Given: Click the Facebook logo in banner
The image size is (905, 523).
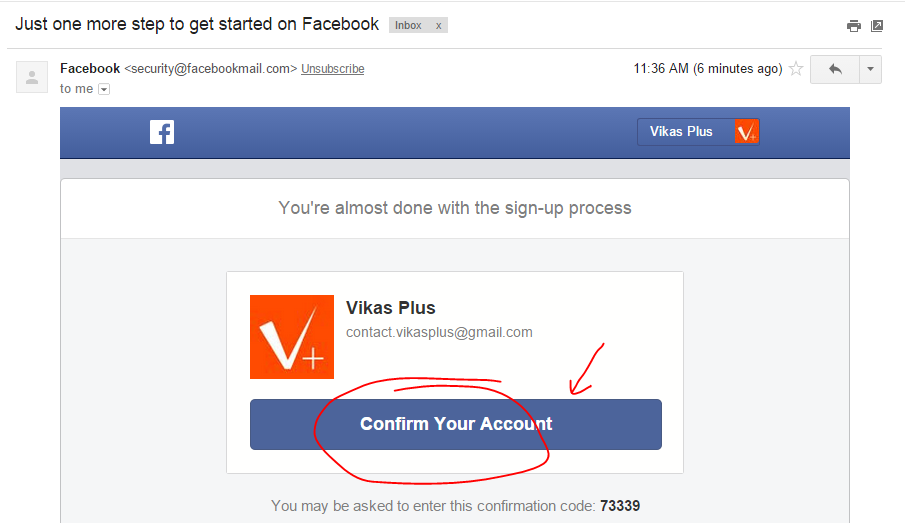Looking at the screenshot, I should [x=162, y=132].
